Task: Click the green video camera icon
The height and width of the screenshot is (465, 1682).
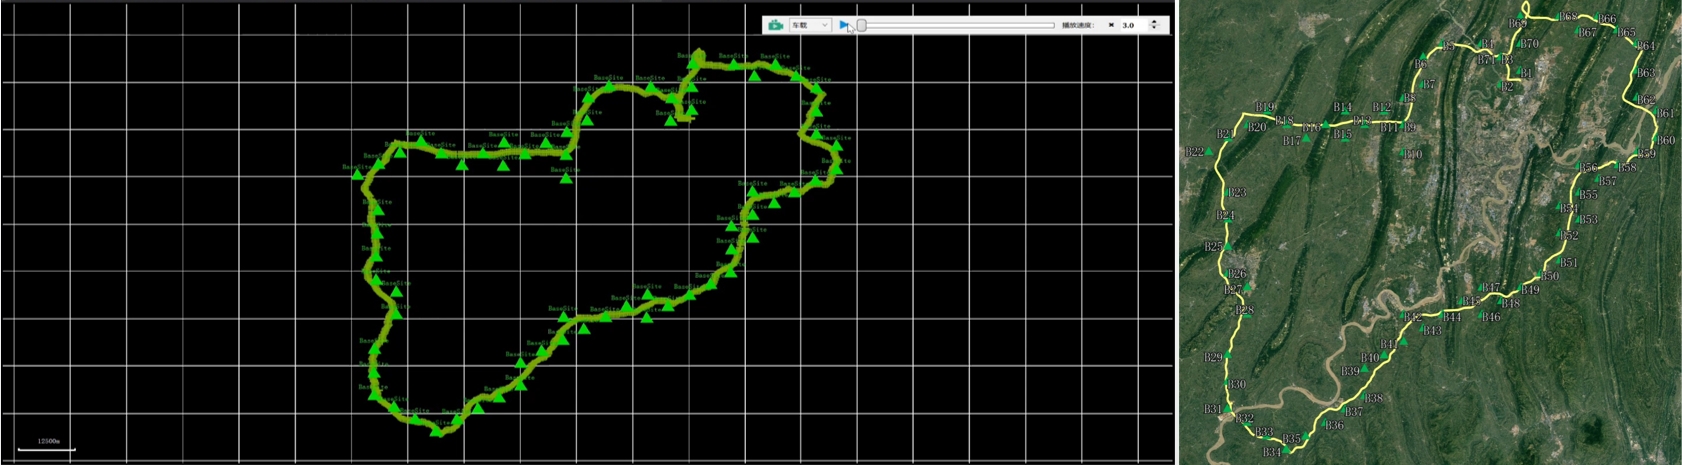Action: click(776, 25)
